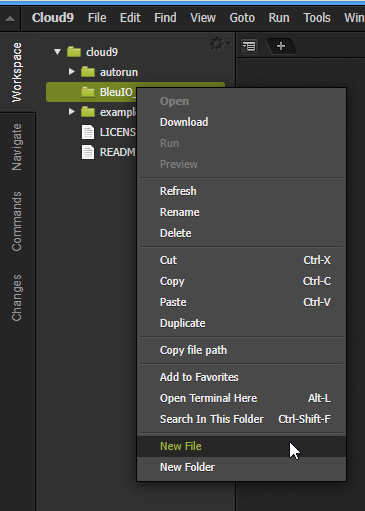Collapse the cloud9 root folder arrow
Viewport: 365px width, 511px height.
click(57, 52)
